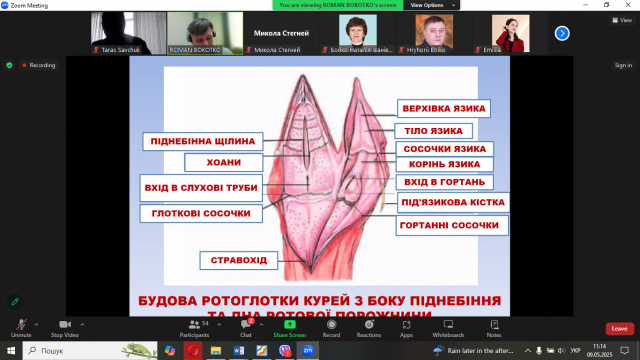Image resolution: width=640 pixels, height=360 pixels.
Task: Leave the meeting
Action: (x=620, y=329)
